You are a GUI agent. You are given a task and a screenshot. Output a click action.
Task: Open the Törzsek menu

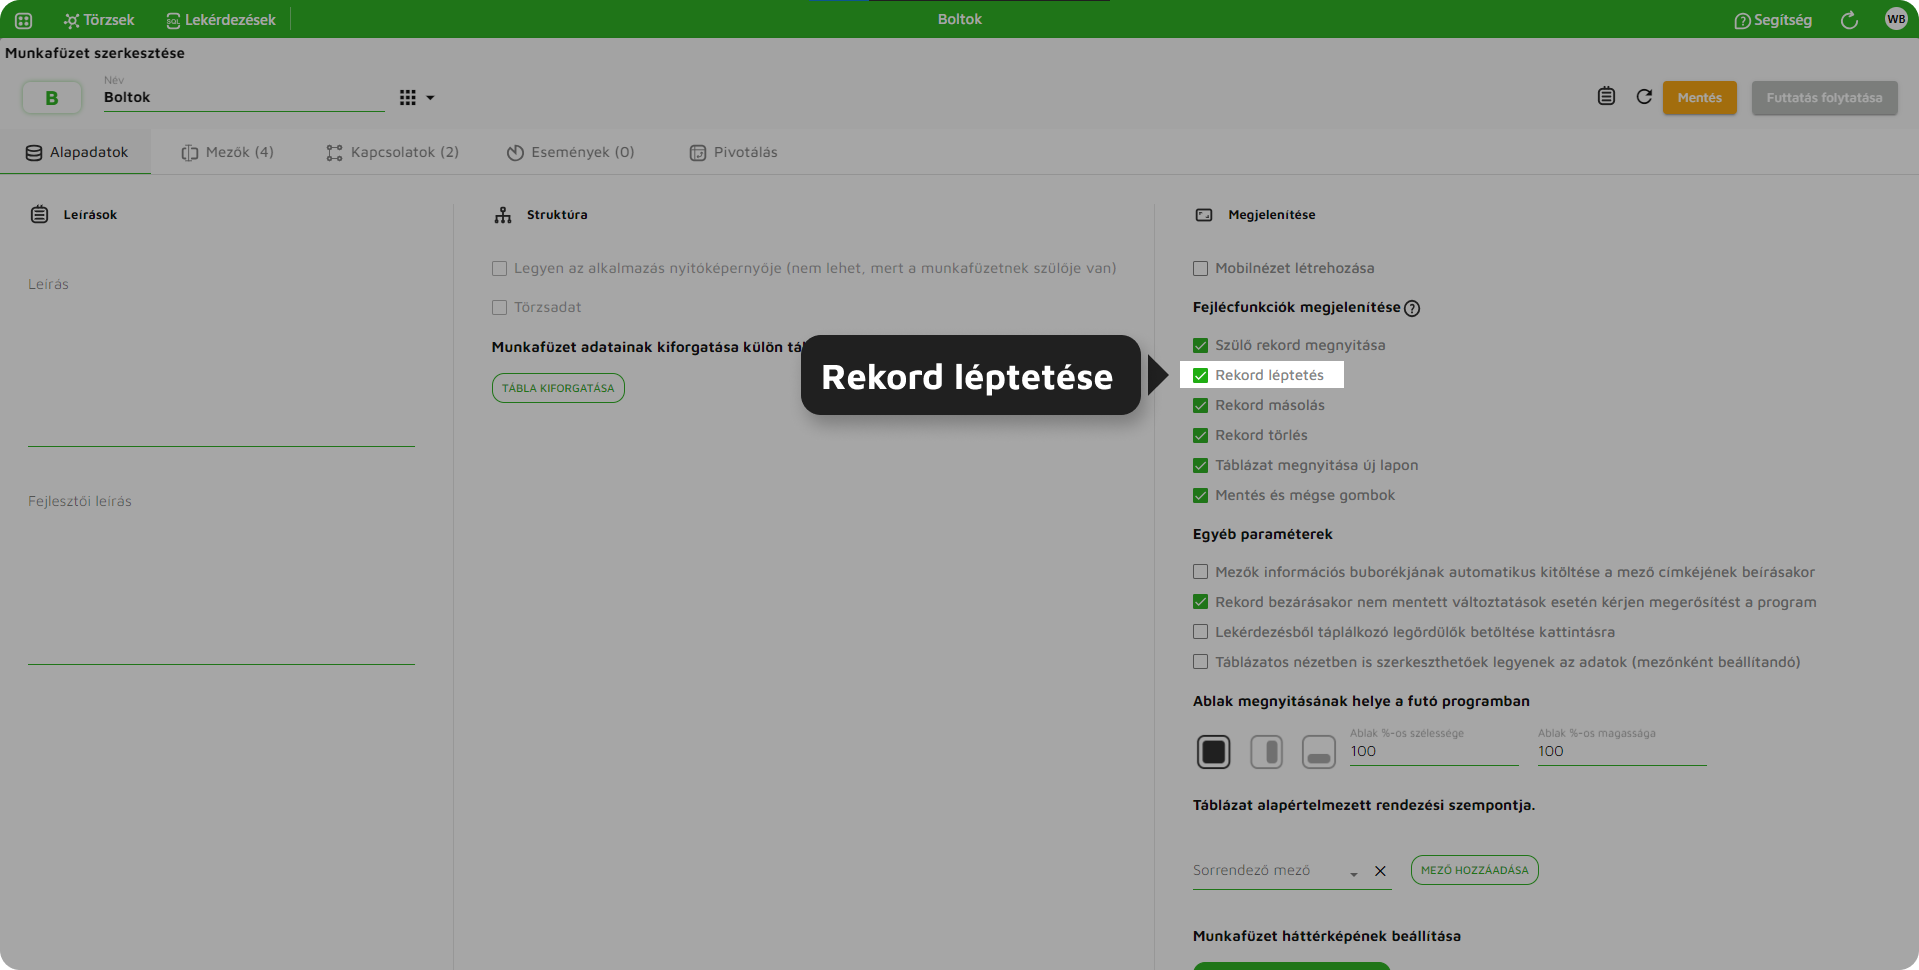(99, 20)
